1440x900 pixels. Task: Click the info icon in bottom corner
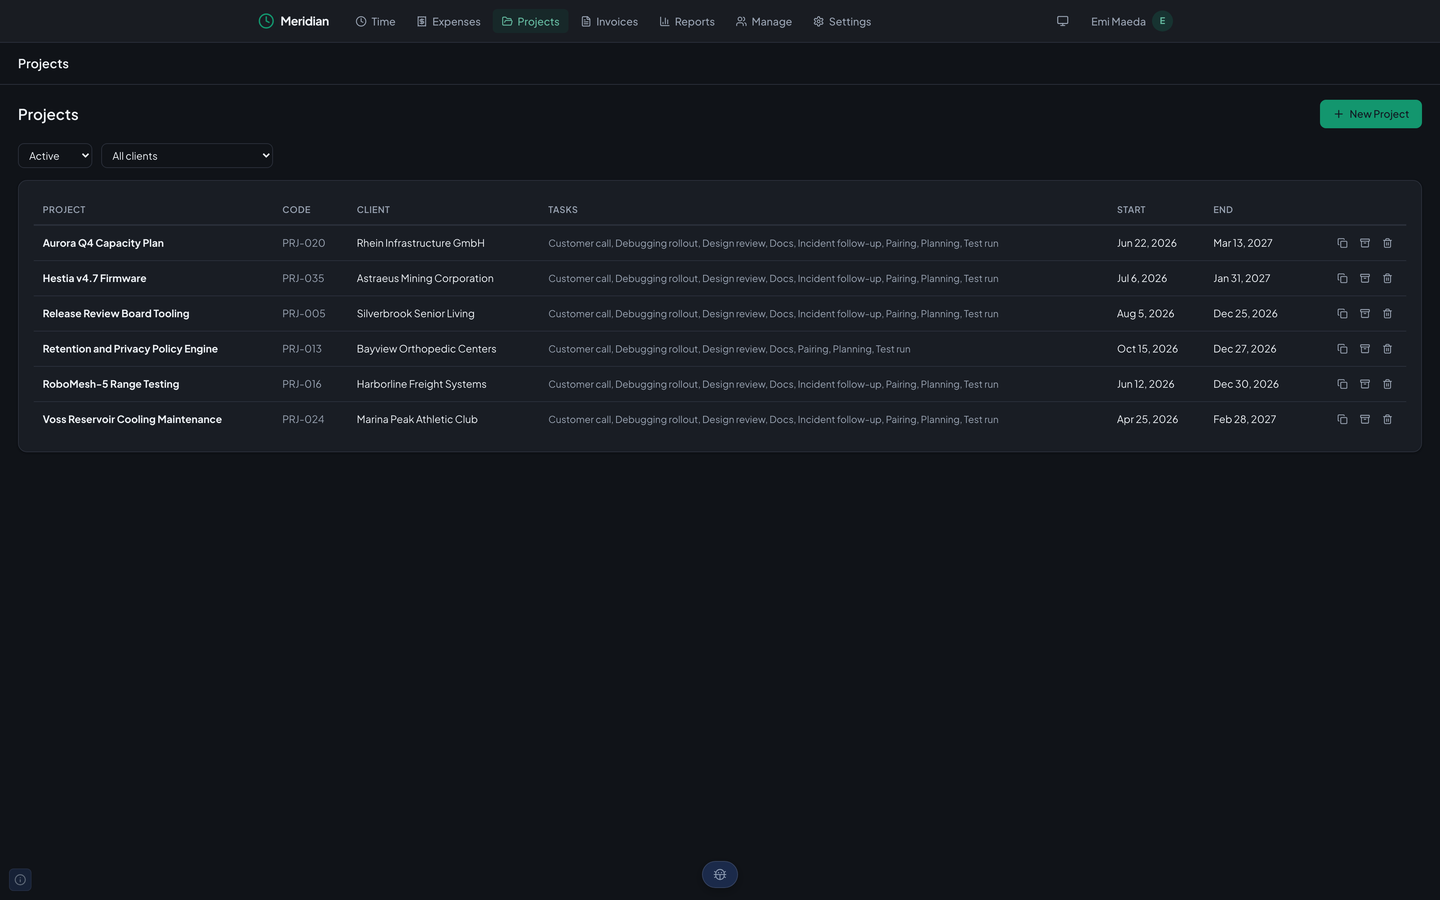(20, 880)
